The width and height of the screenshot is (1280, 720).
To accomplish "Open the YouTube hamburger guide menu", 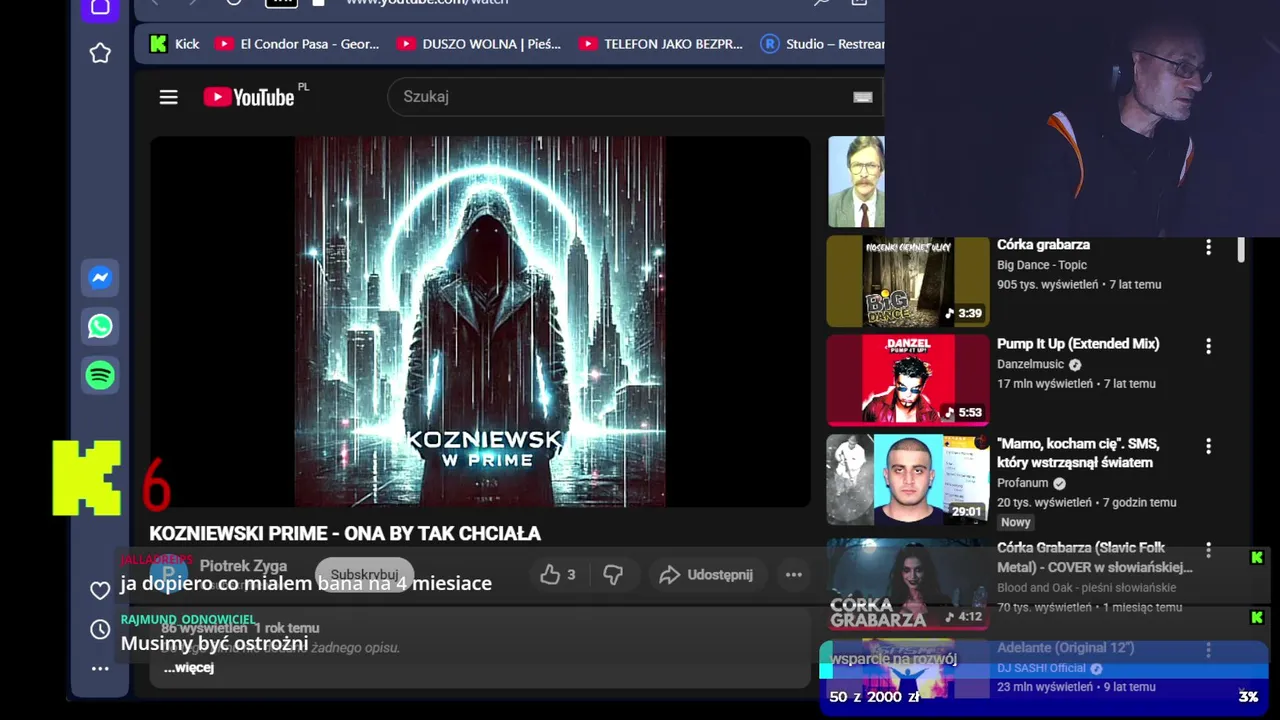I will pyautogui.click(x=168, y=97).
